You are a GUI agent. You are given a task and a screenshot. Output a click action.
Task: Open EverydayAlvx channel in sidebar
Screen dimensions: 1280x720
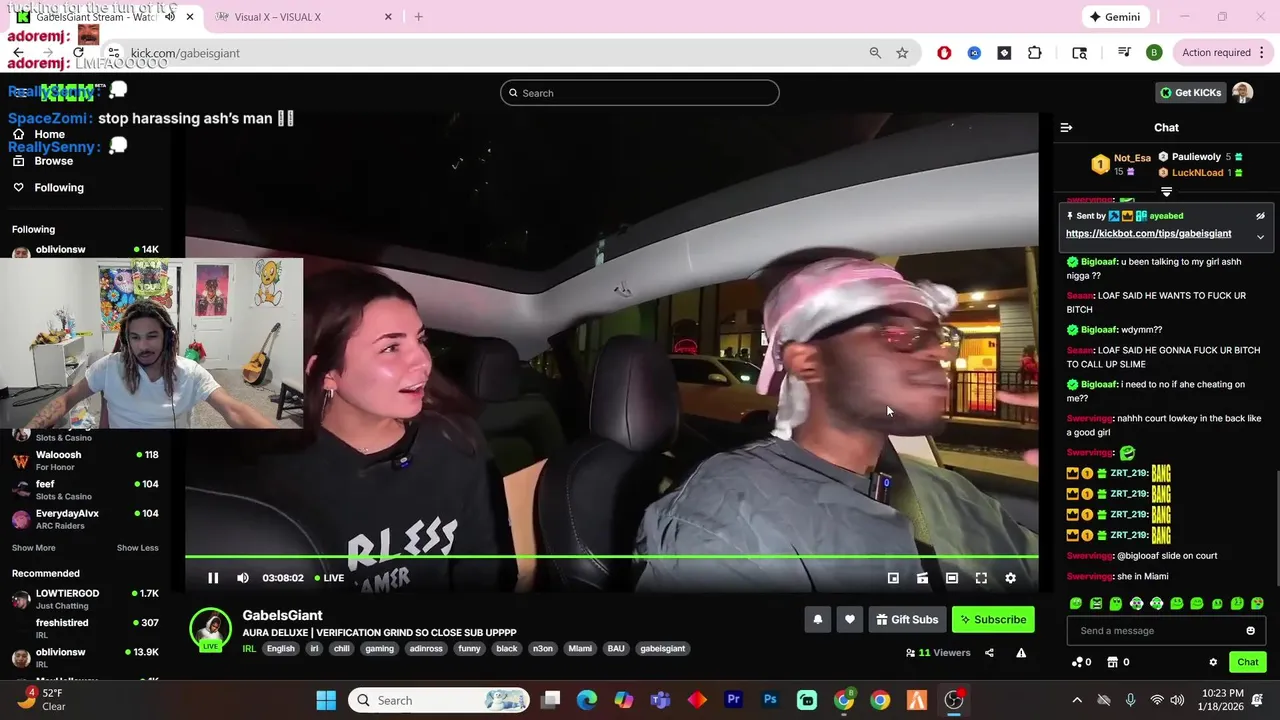[x=84, y=519]
